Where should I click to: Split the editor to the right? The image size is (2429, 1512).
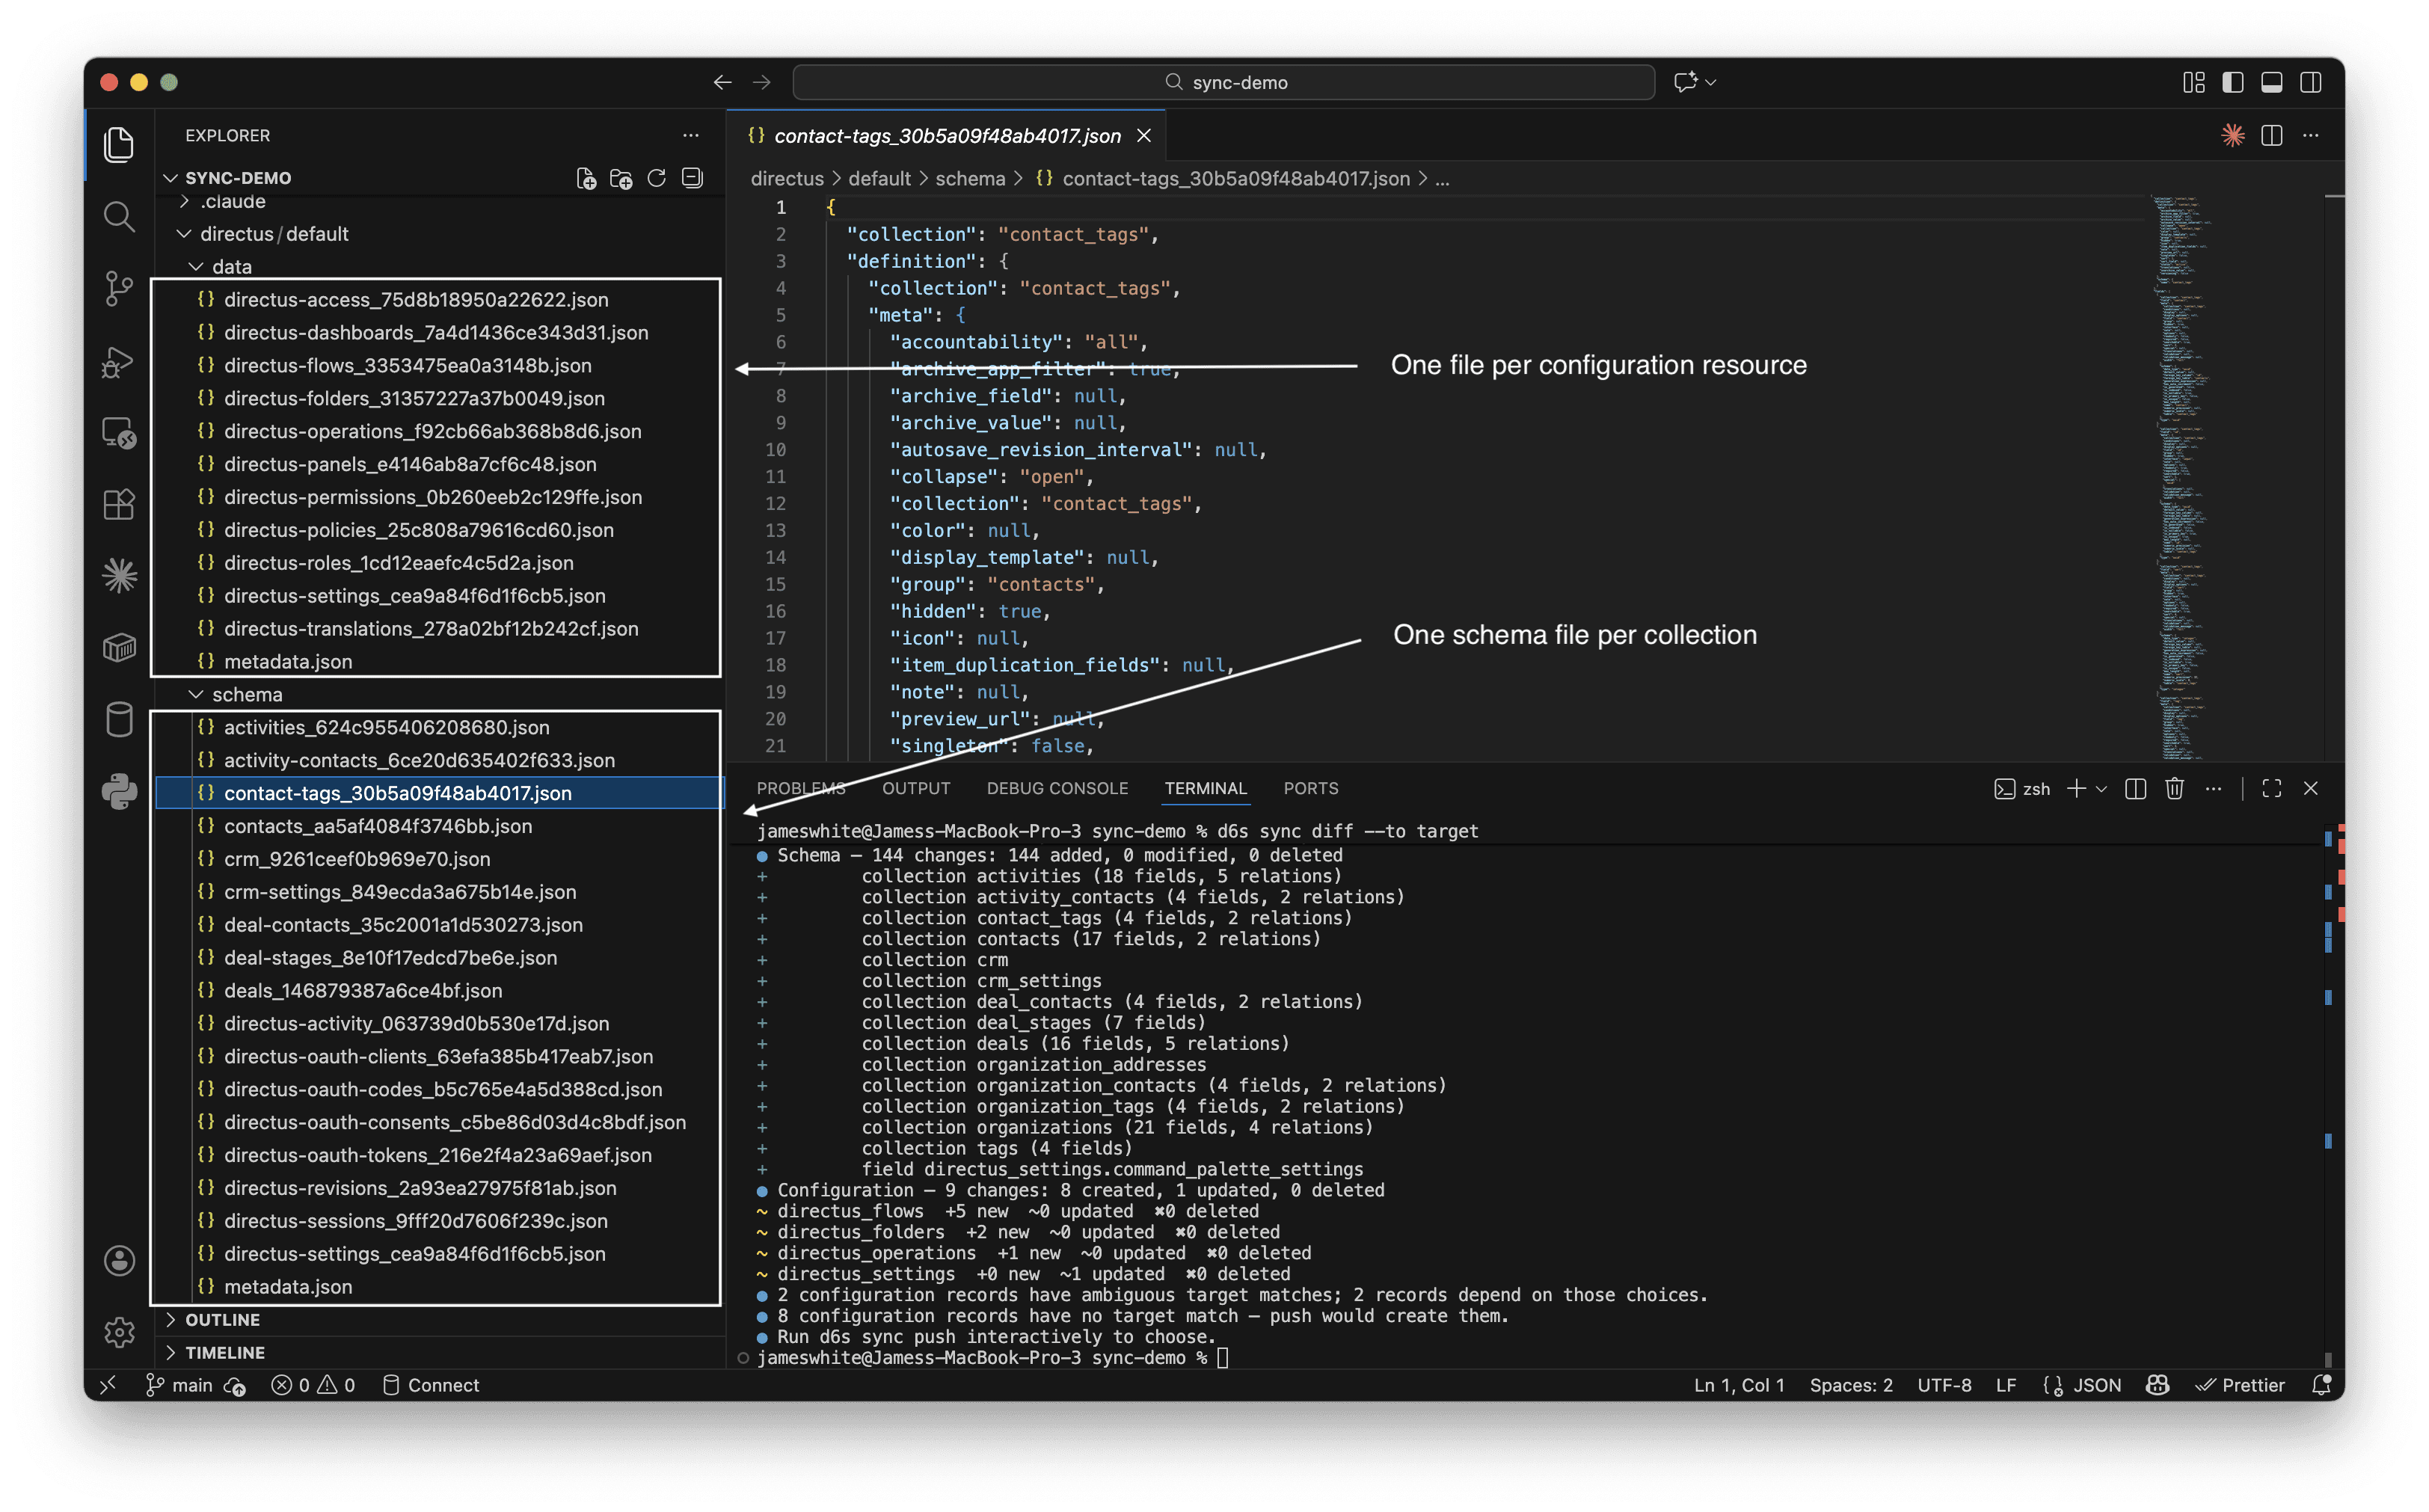(2271, 135)
